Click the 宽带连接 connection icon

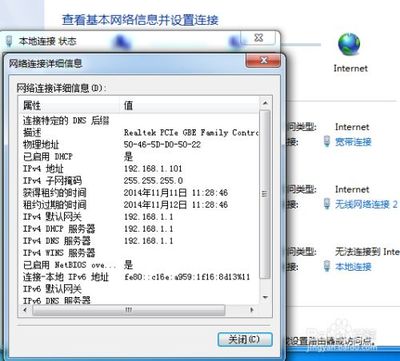pos(327,142)
